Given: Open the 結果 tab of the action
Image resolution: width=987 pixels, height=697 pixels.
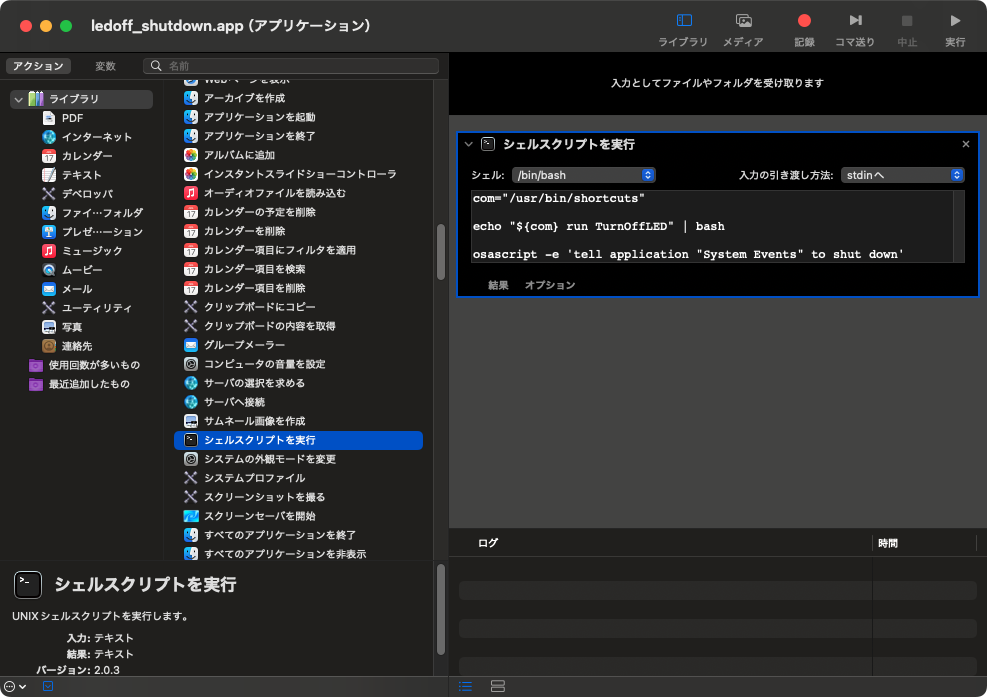Looking at the screenshot, I should coord(498,285).
